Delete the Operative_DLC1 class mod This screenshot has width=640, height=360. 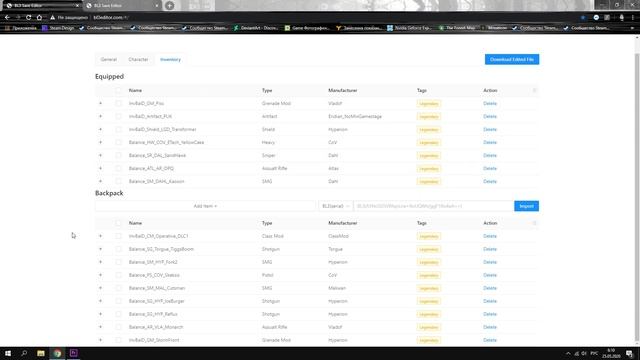point(490,236)
